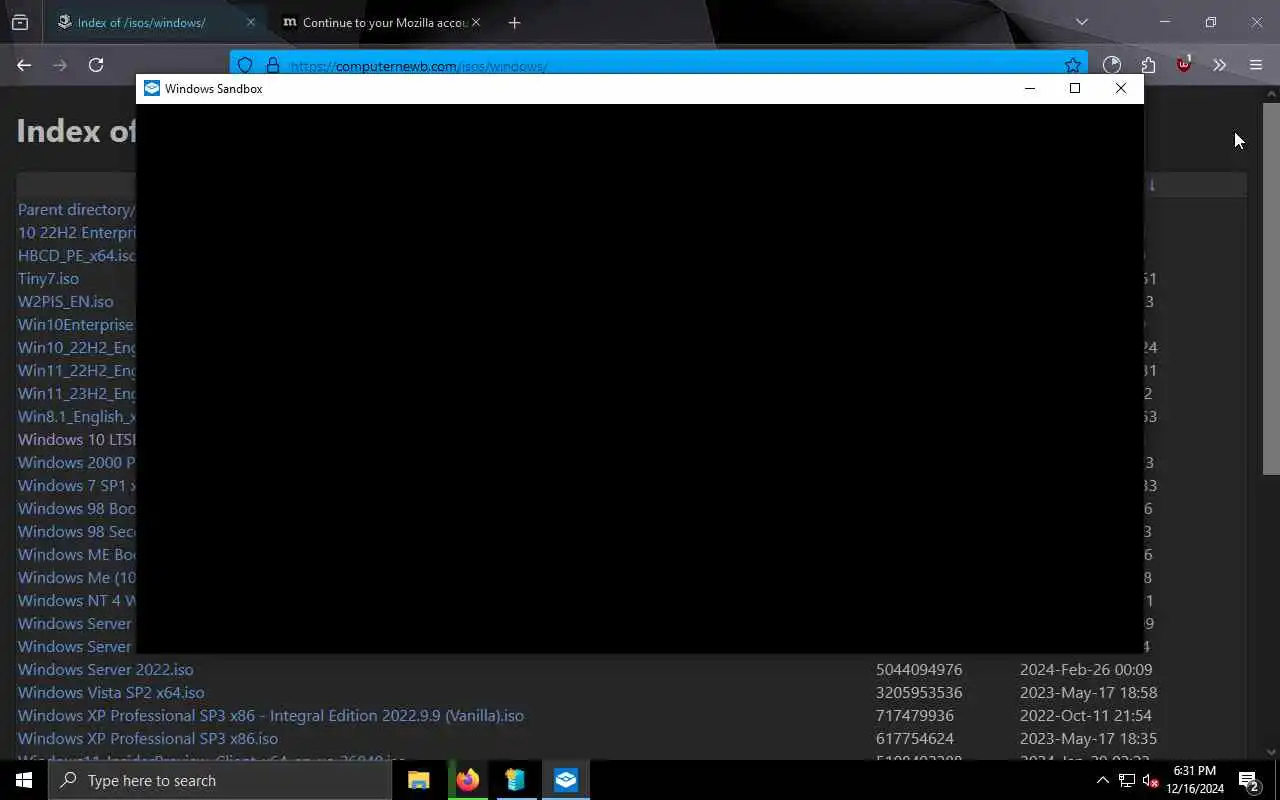Open the uBlock Origin extension icon
1280x800 pixels.
1184,64
